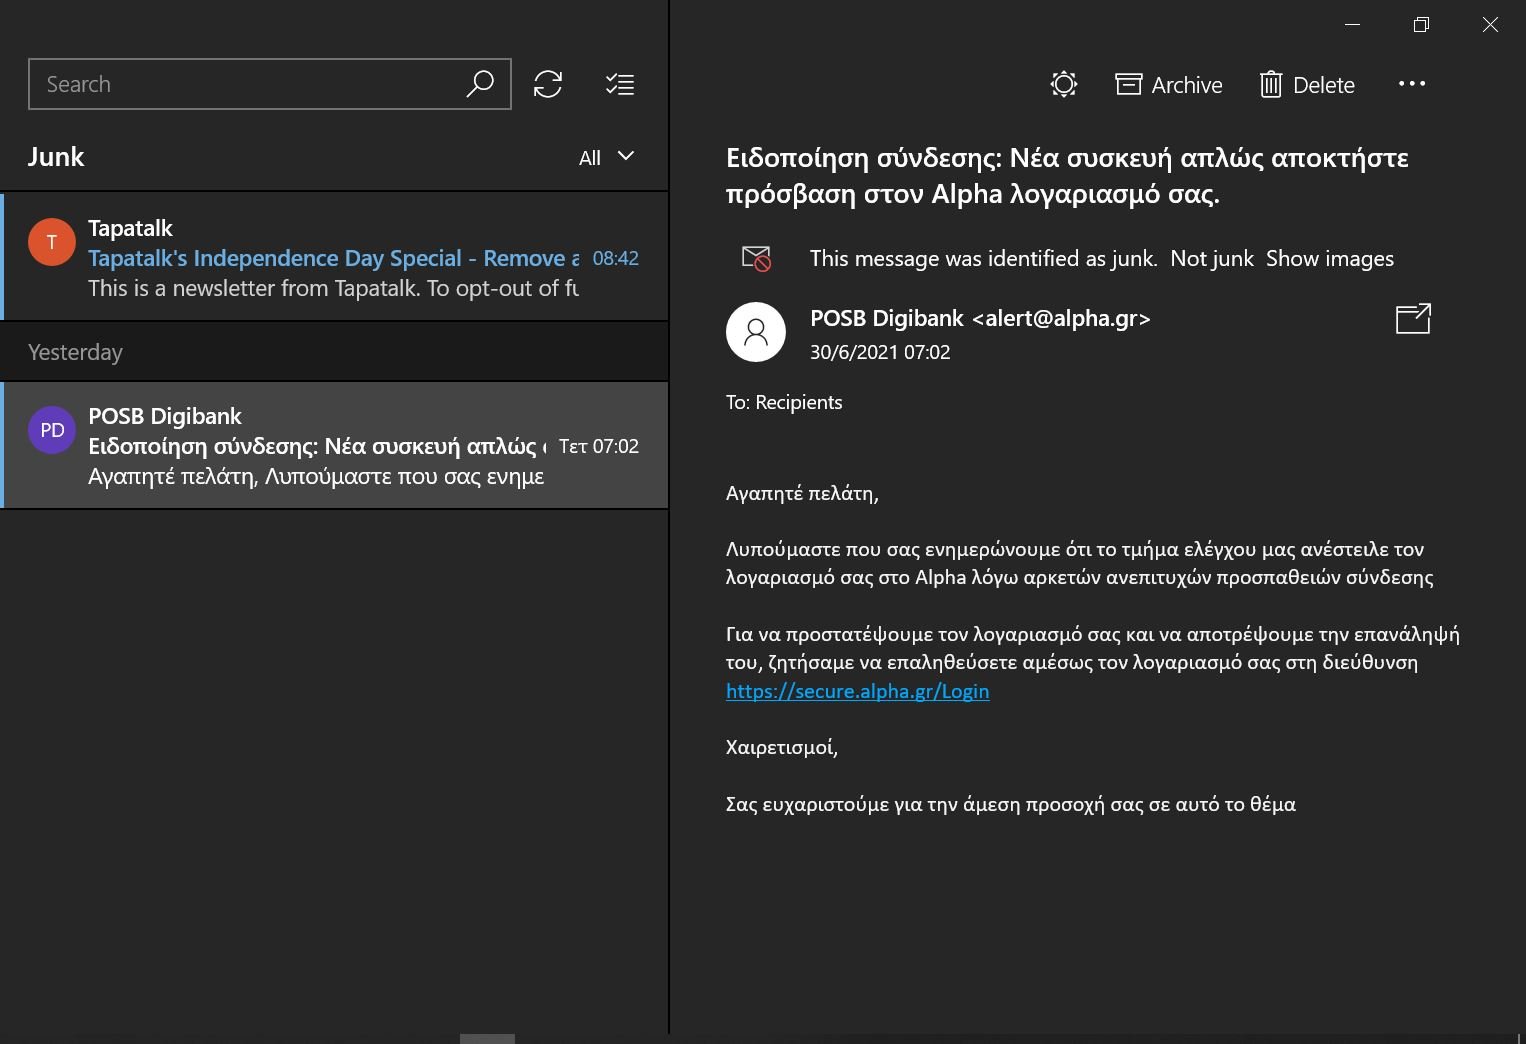Close the Mail window
The width and height of the screenshot is (1526, 1044).
pyautogui.click(x=1490, y=25)
